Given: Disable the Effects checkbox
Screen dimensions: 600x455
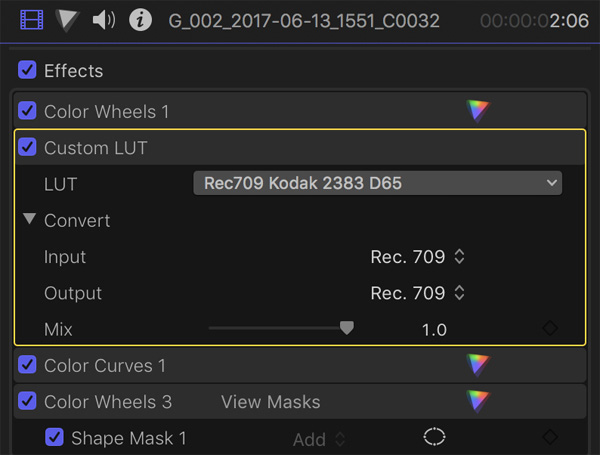Looking at the screenshot, I should pos(27,70).
